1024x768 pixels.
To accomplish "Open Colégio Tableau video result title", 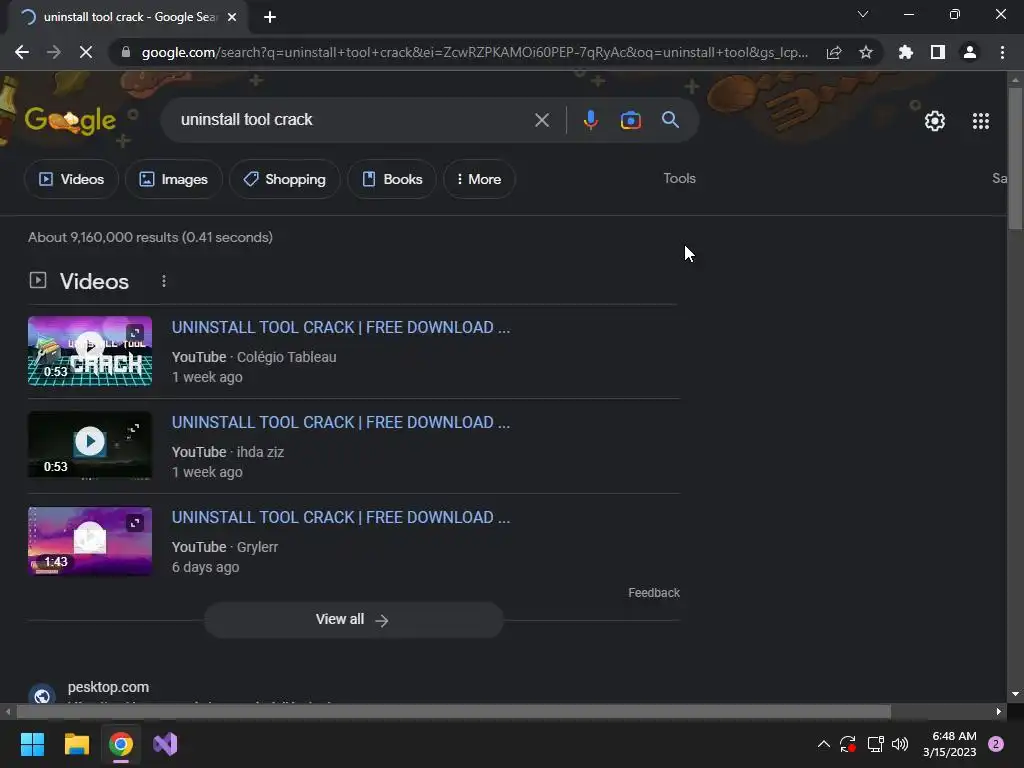I will click(341, 327).
